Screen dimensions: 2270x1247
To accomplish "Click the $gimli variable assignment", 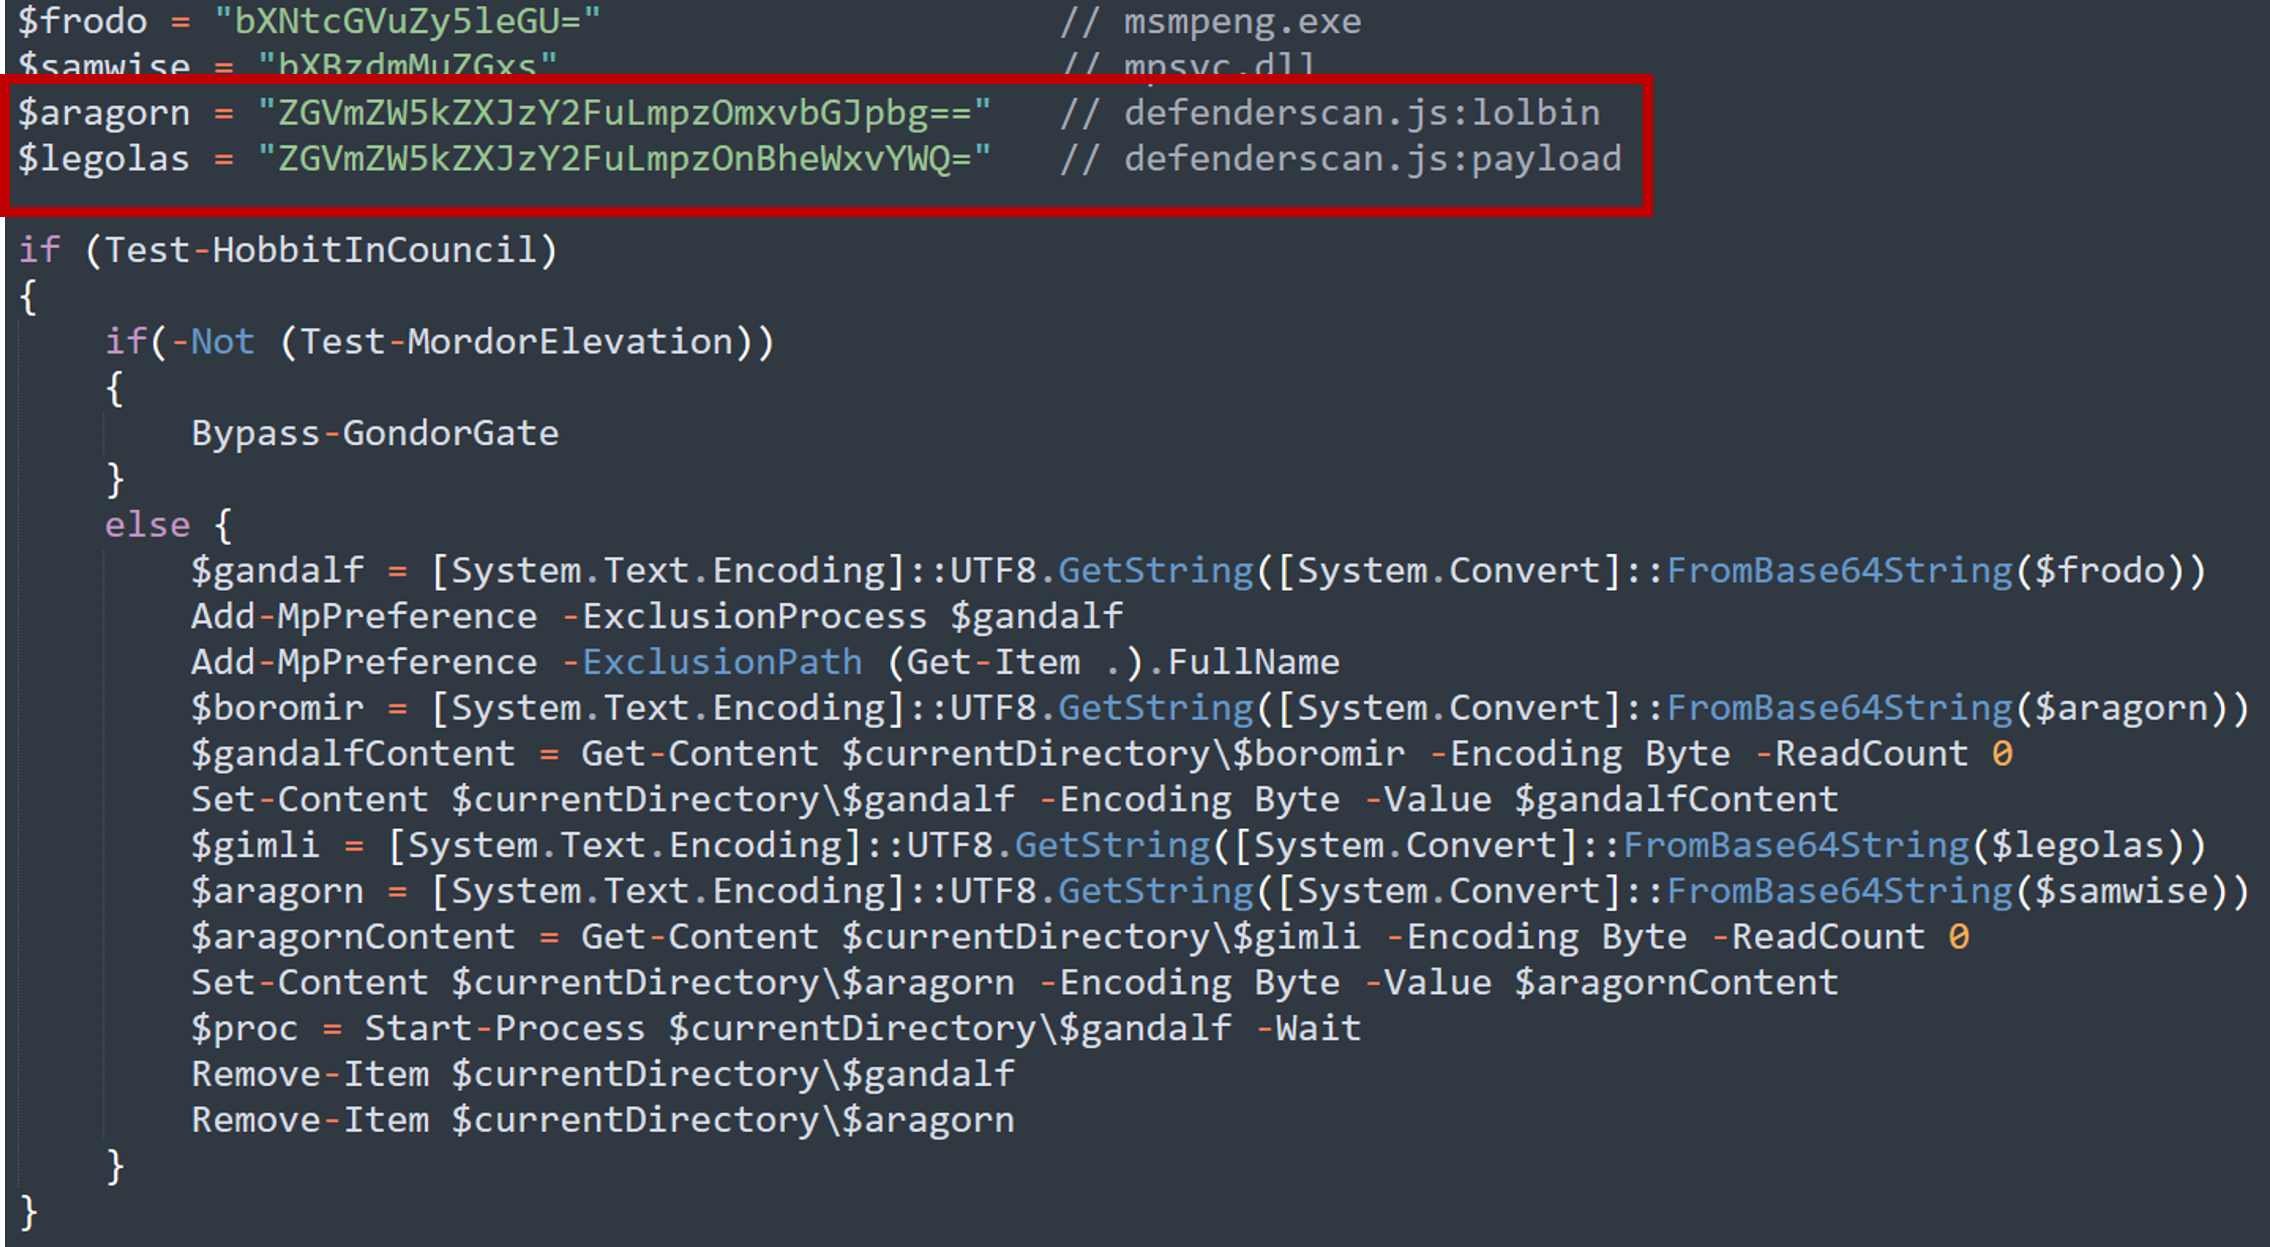I will [x=255, y=846].
